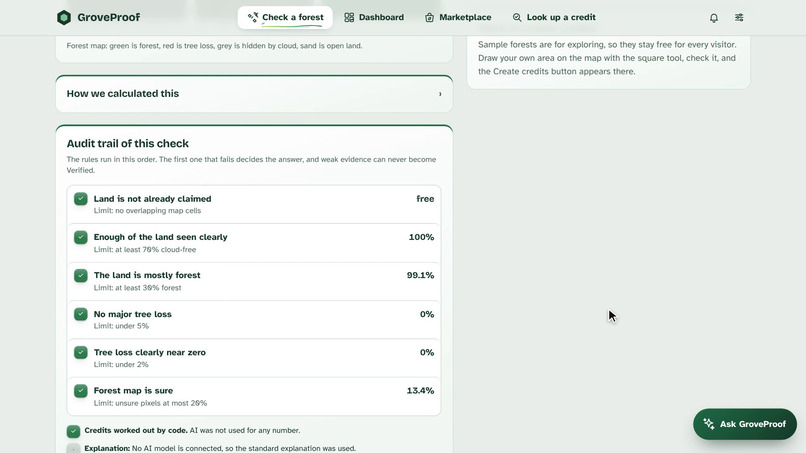Open the settings sliders icon
This screenshot has height=453, width=806.
click(739, 17)
